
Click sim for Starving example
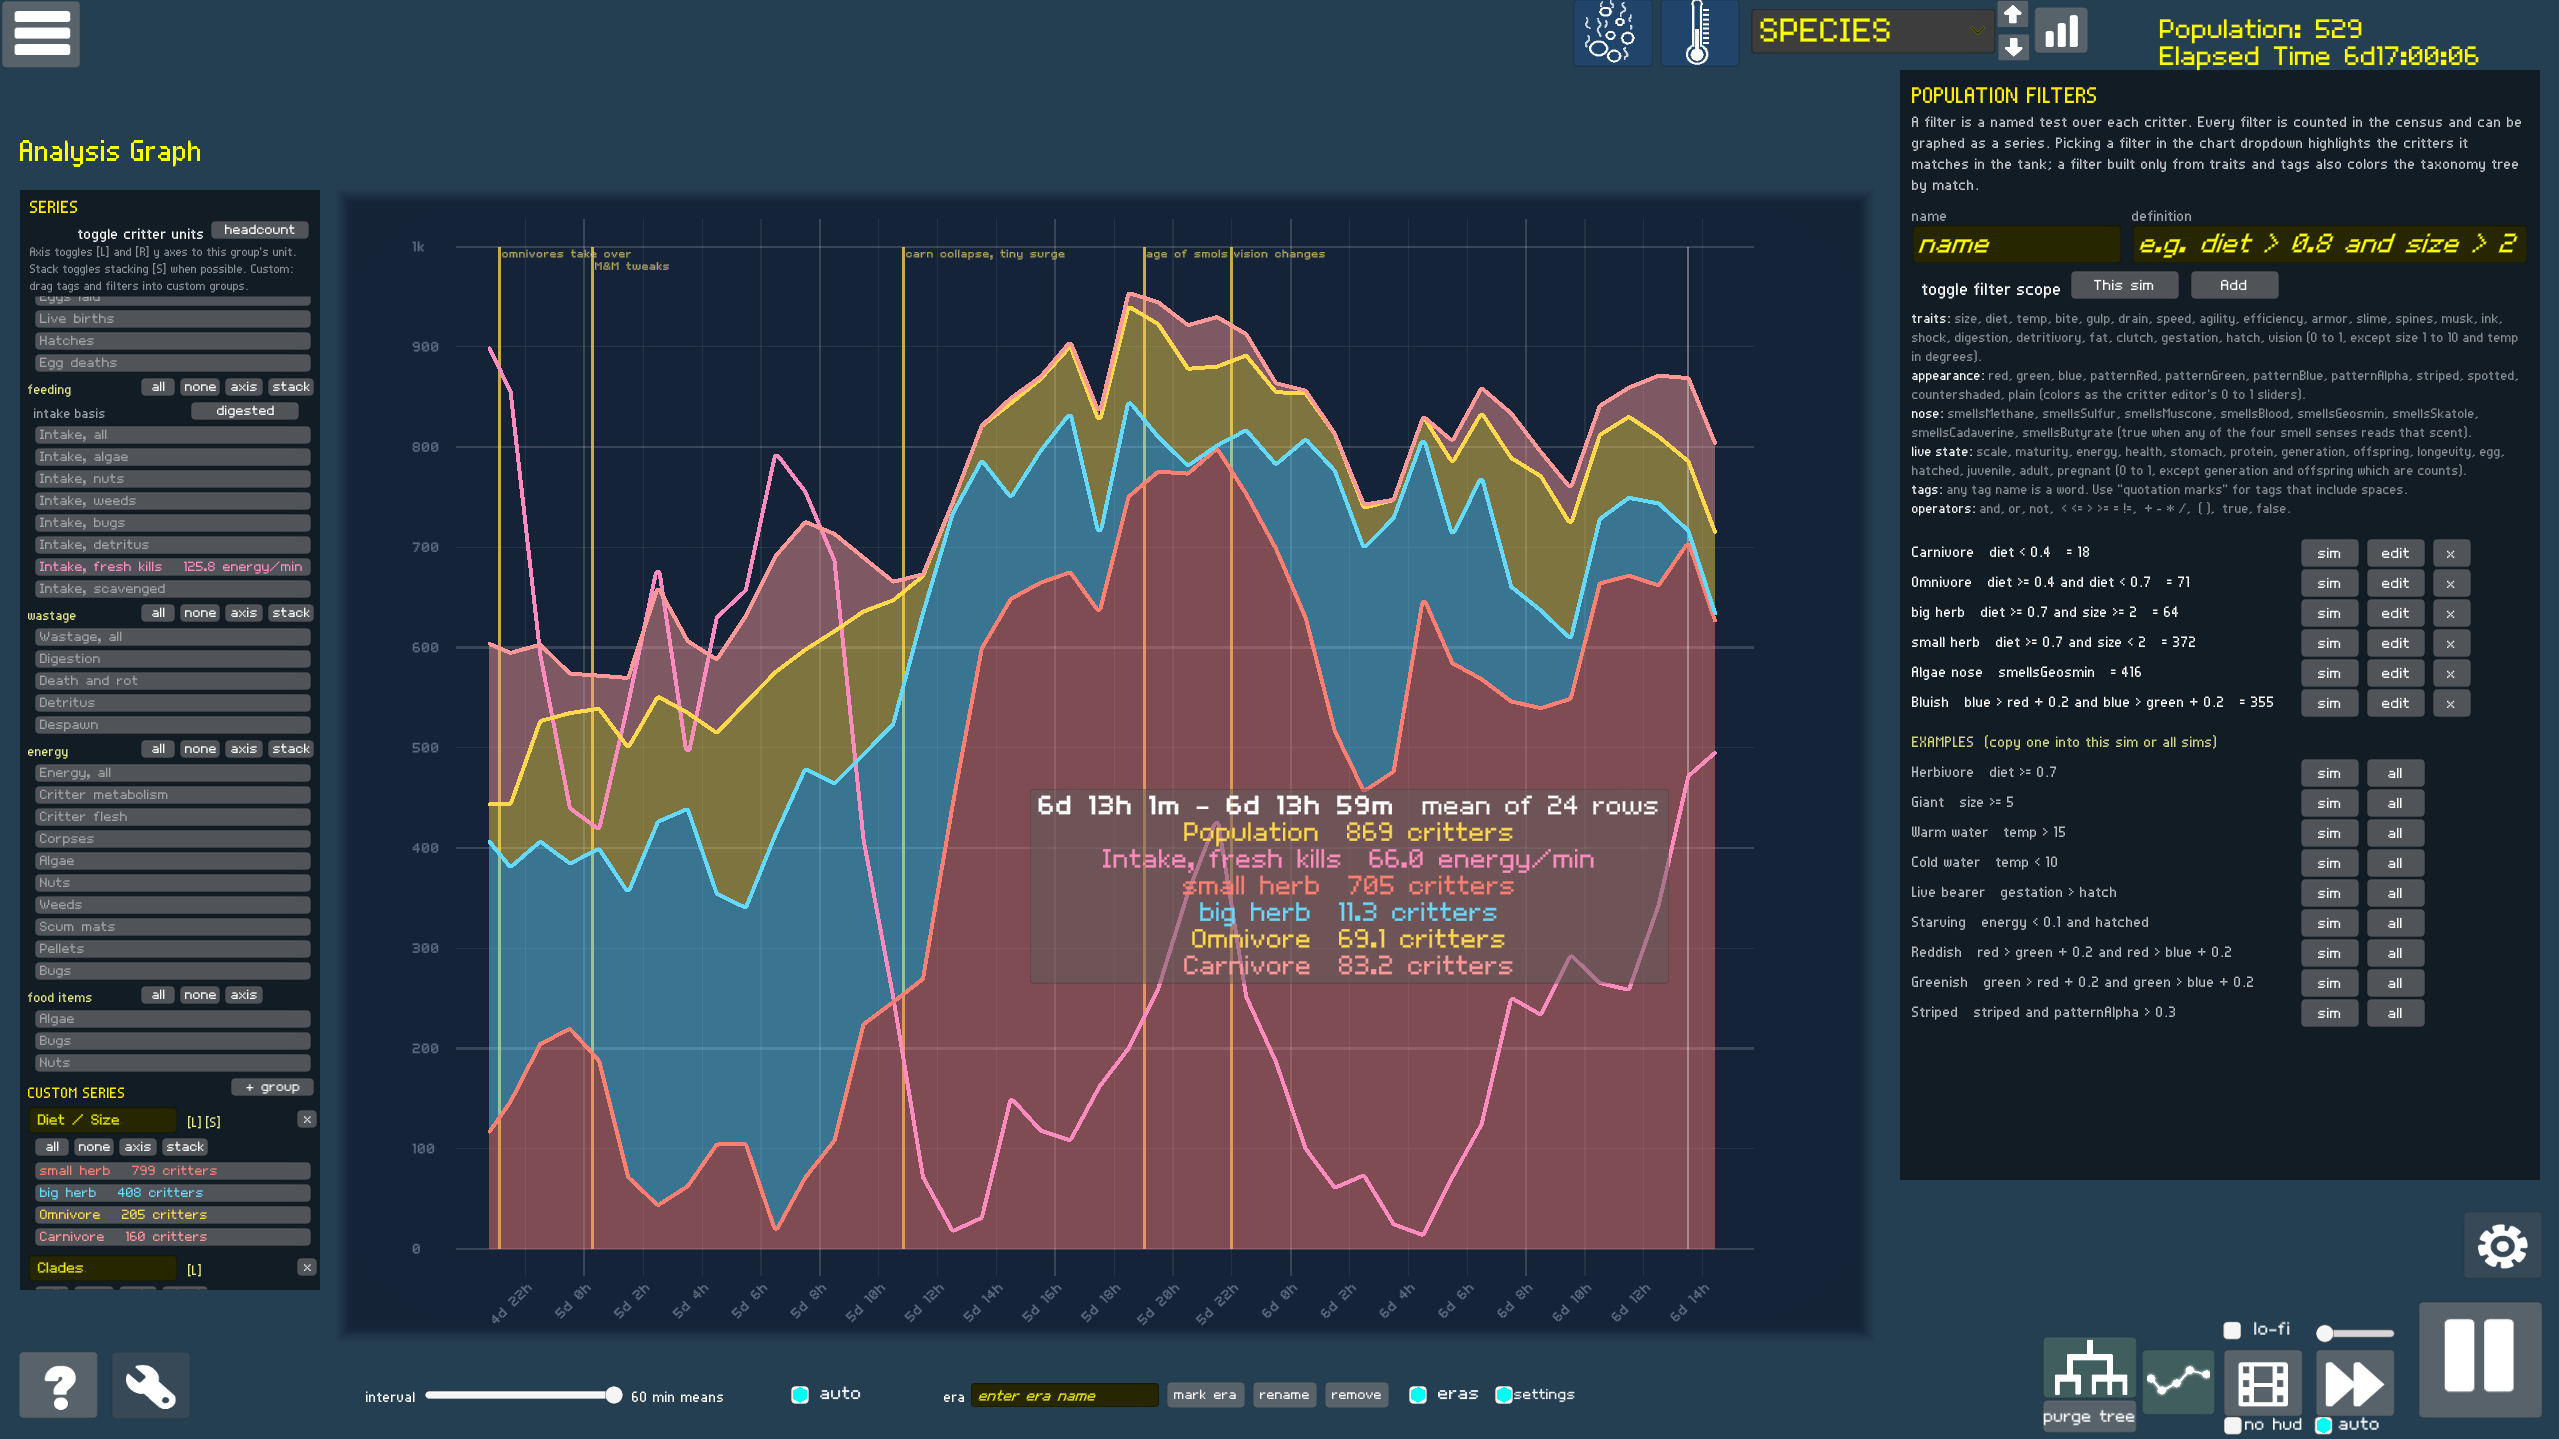click(x=2329, y=924)
